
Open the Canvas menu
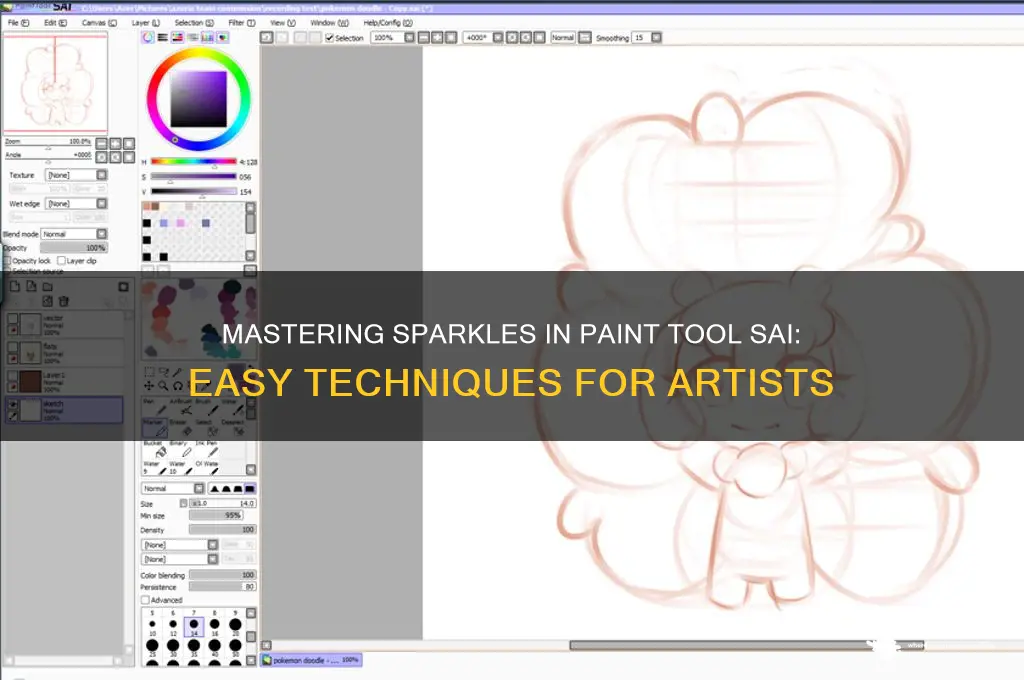(99, 23)
